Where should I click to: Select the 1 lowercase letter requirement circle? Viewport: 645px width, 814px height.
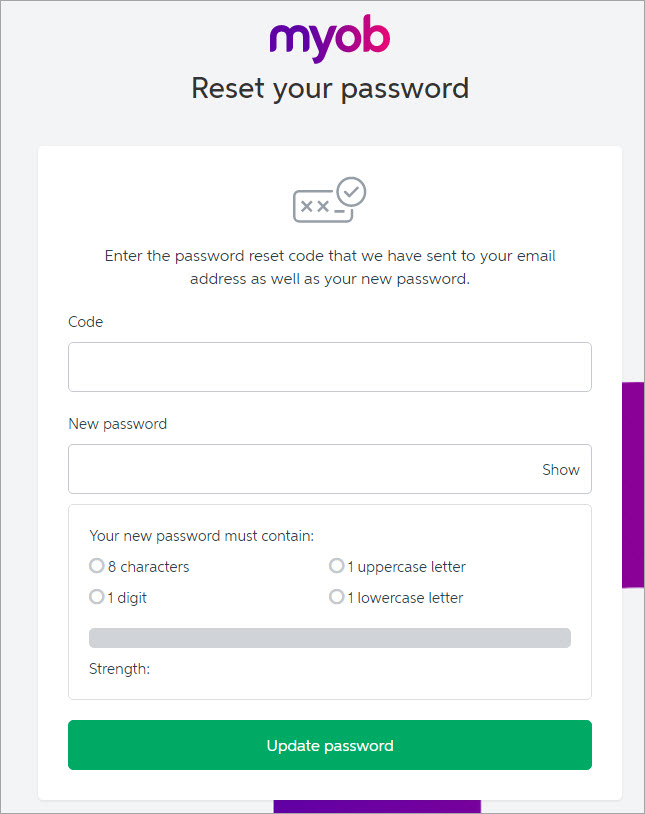(x=337, y=597)
